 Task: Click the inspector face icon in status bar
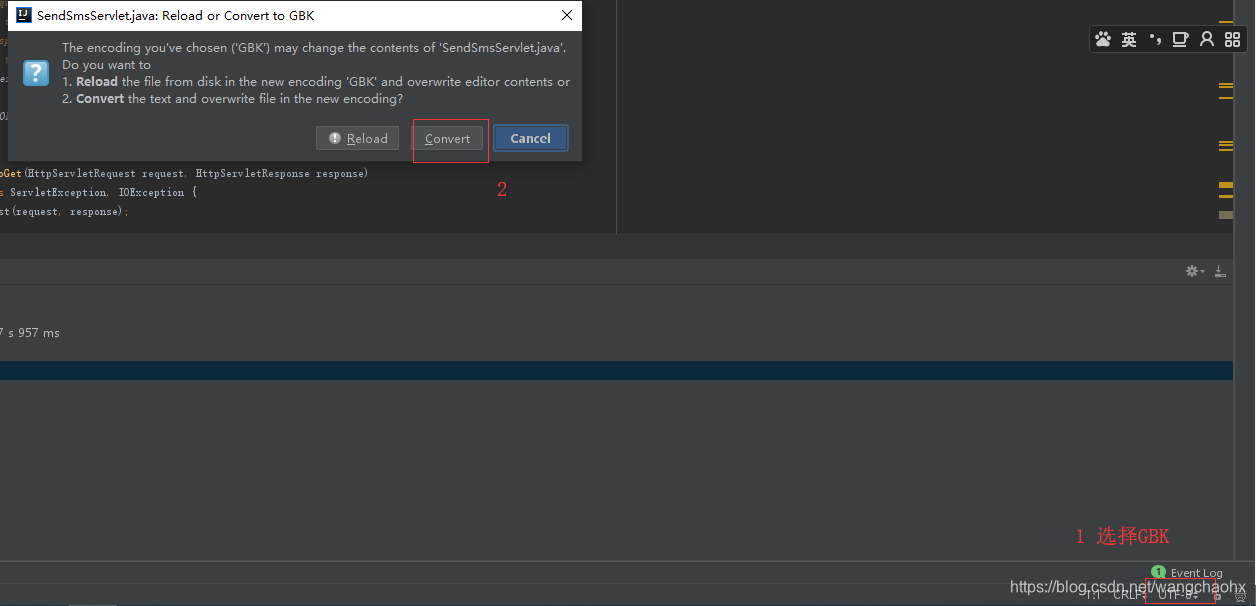[1240, 596]
